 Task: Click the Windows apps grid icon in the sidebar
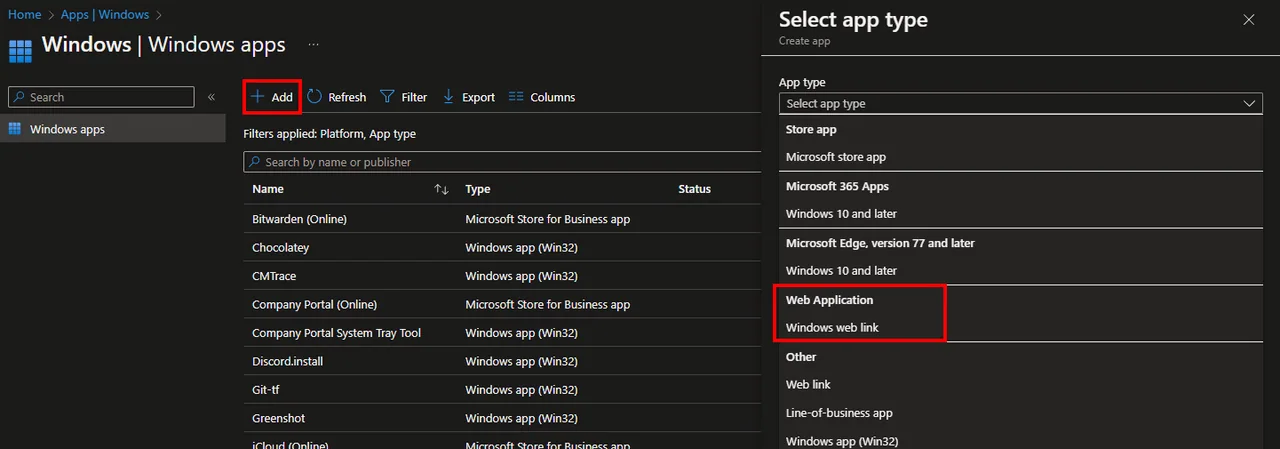click(15, 129)
